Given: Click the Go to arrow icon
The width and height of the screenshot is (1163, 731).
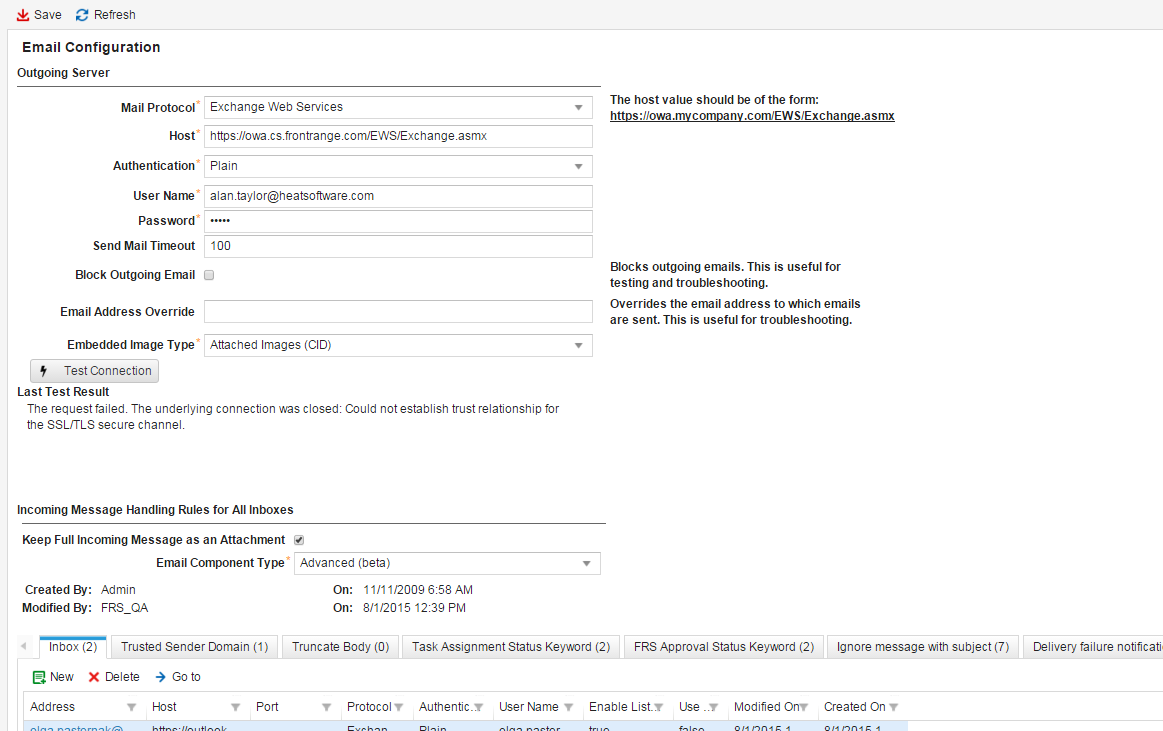Looking at the screenshot, I should (160, 676).
